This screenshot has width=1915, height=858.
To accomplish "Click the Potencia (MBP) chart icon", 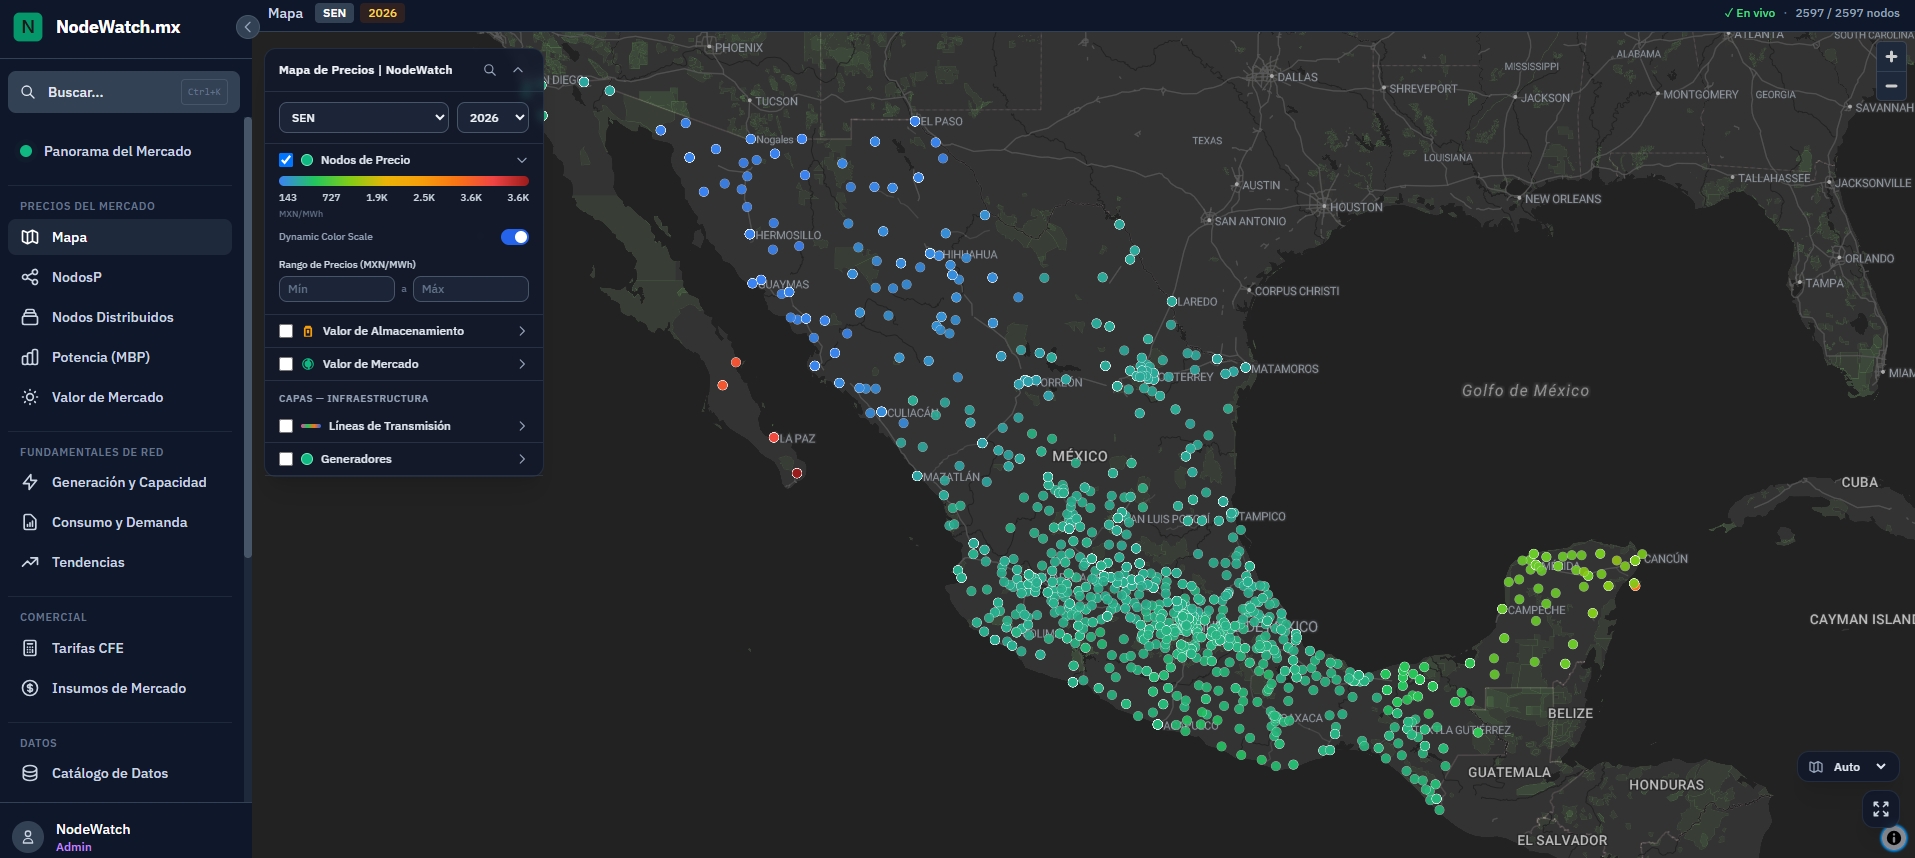I will [x=30, y=357].
